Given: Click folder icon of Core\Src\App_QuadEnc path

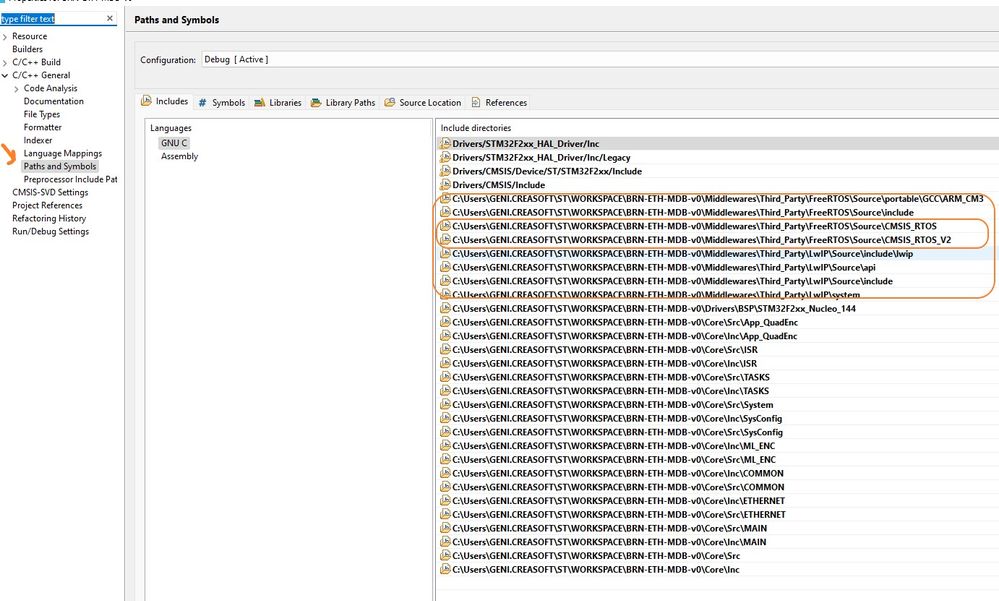Looking at the screenshot, I should 445,322.
